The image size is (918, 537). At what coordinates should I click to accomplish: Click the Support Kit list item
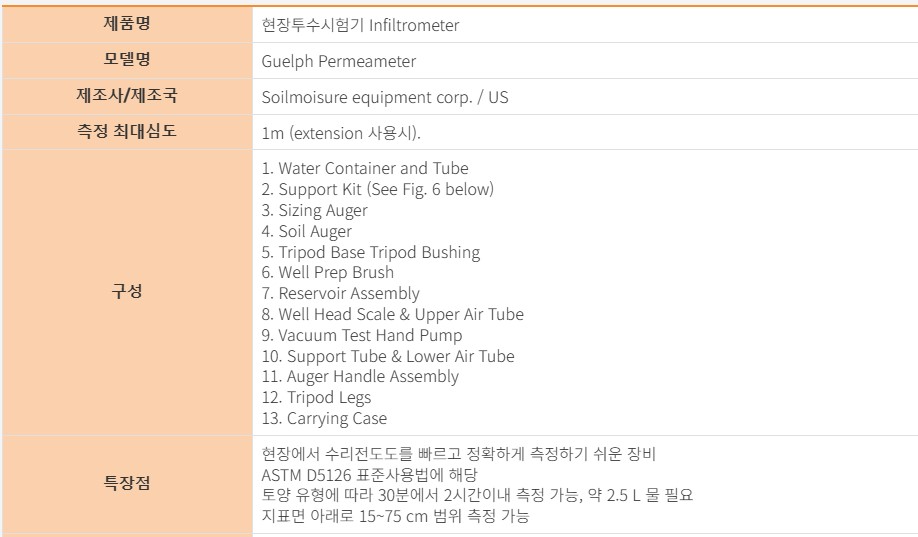[x=378, y=189]
